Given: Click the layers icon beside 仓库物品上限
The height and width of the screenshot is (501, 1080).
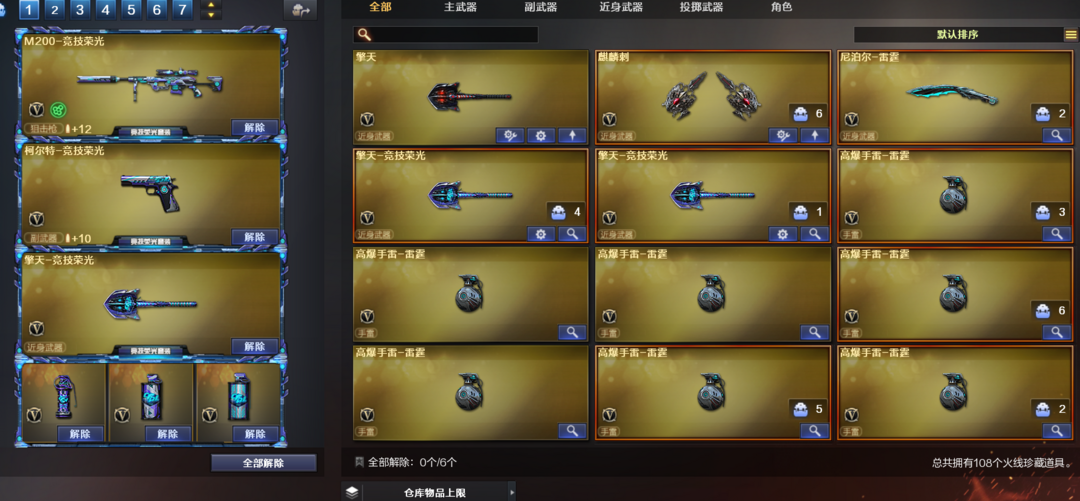Looking at the screenshot, I should [352, 492].
